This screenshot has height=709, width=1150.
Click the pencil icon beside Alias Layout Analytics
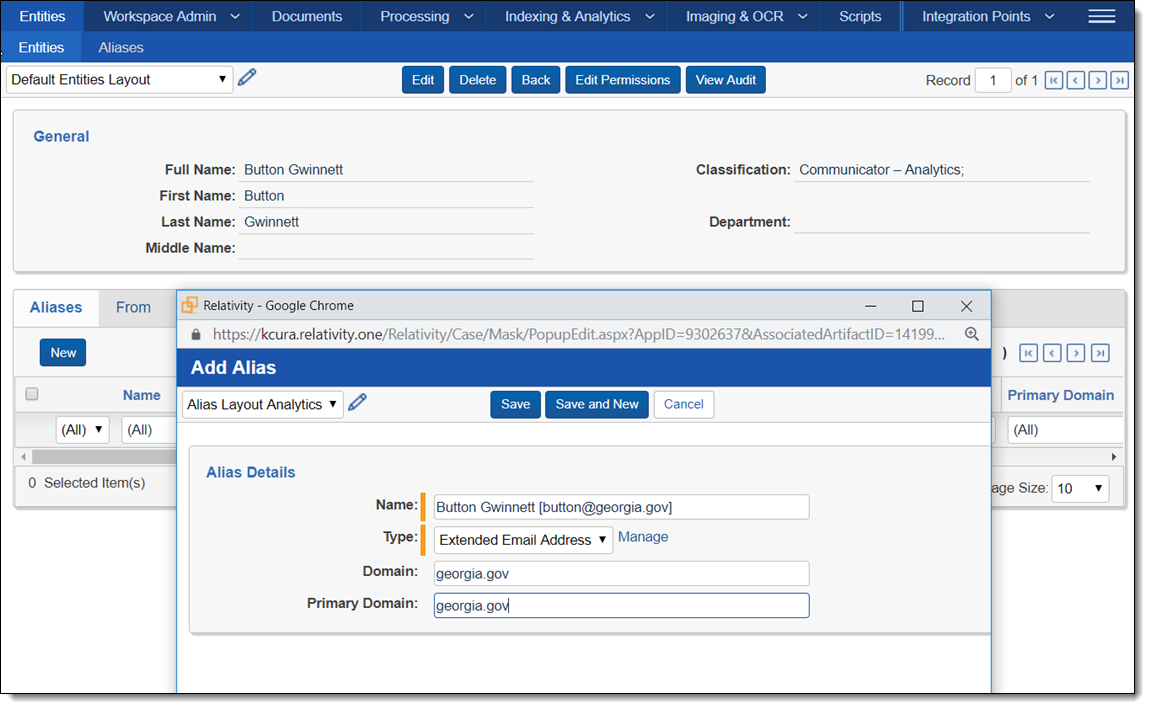pos(357,403)
